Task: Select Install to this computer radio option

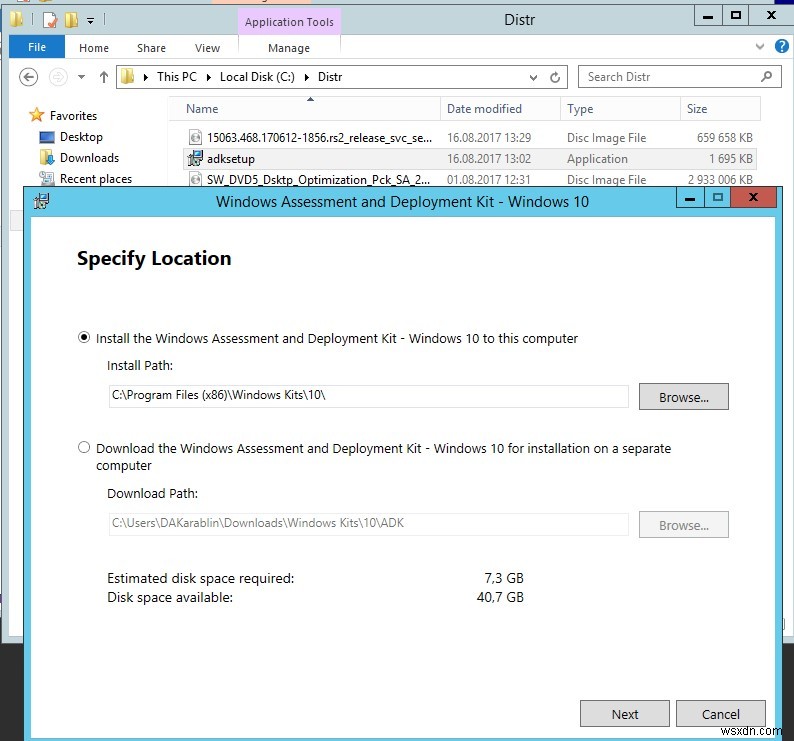Action: pos(84,338)
